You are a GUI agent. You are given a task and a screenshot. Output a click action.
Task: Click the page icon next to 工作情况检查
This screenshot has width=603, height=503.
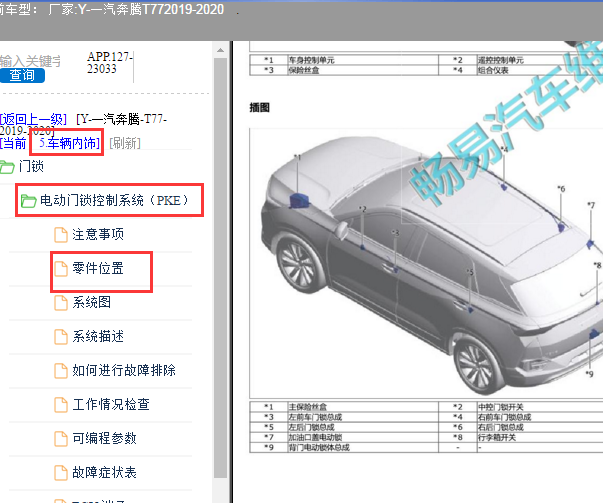coord(61,405)
